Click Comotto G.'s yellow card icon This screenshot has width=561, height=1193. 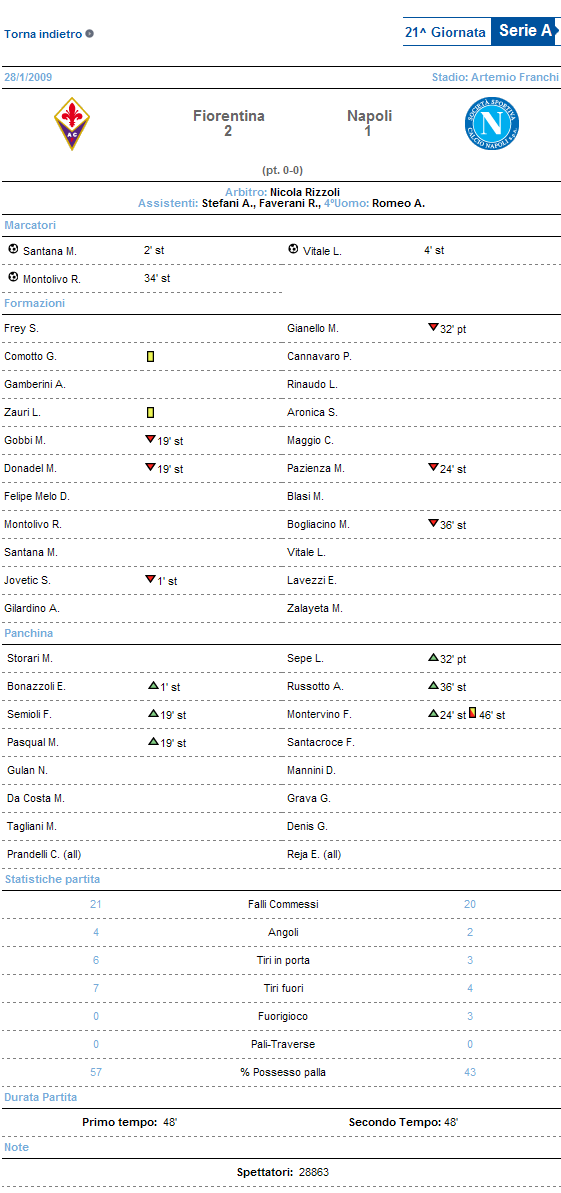[x=151, y=356]
